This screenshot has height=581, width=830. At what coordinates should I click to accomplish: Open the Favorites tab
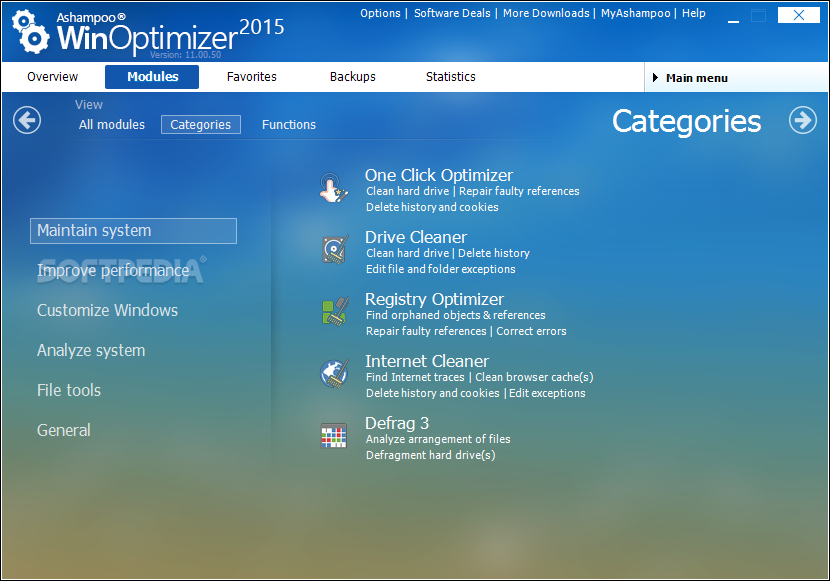pos(251,77)
